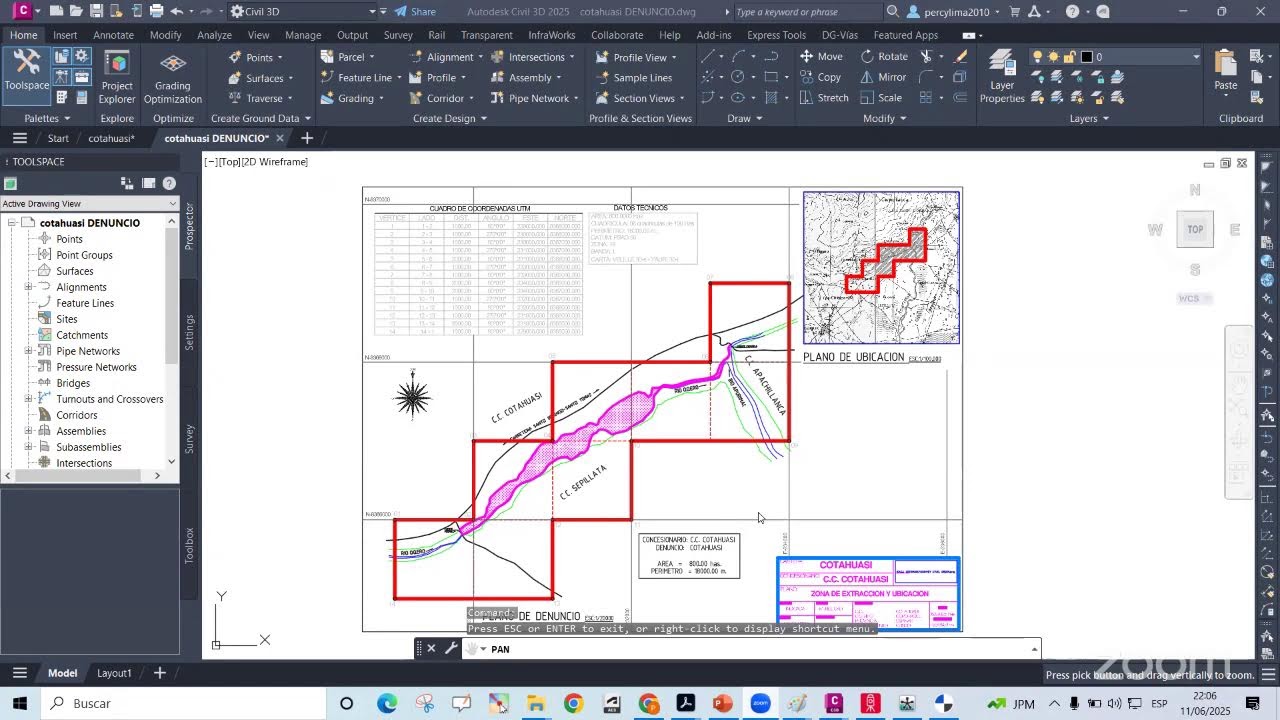Click the TOP face of ViewCube
The image size is (1280, 720).
[1195, 229]
